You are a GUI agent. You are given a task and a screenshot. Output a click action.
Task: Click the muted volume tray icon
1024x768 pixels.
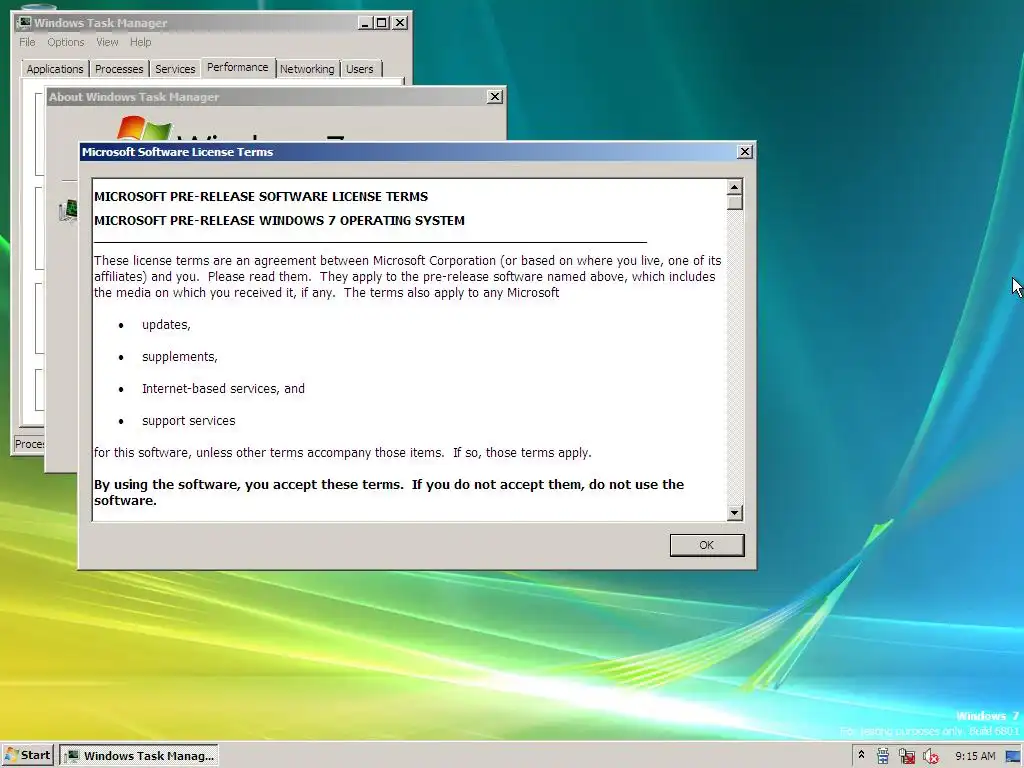[931, 756]
